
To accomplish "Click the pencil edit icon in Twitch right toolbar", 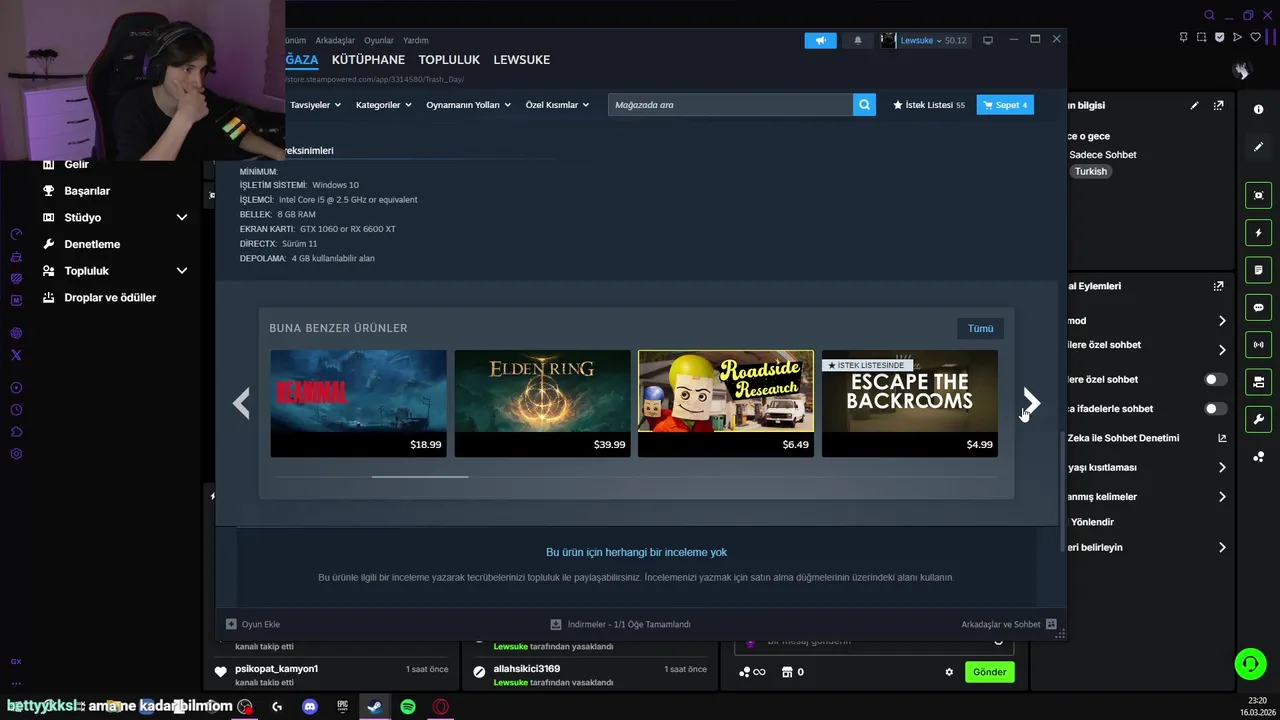I will coord(1258,147).
